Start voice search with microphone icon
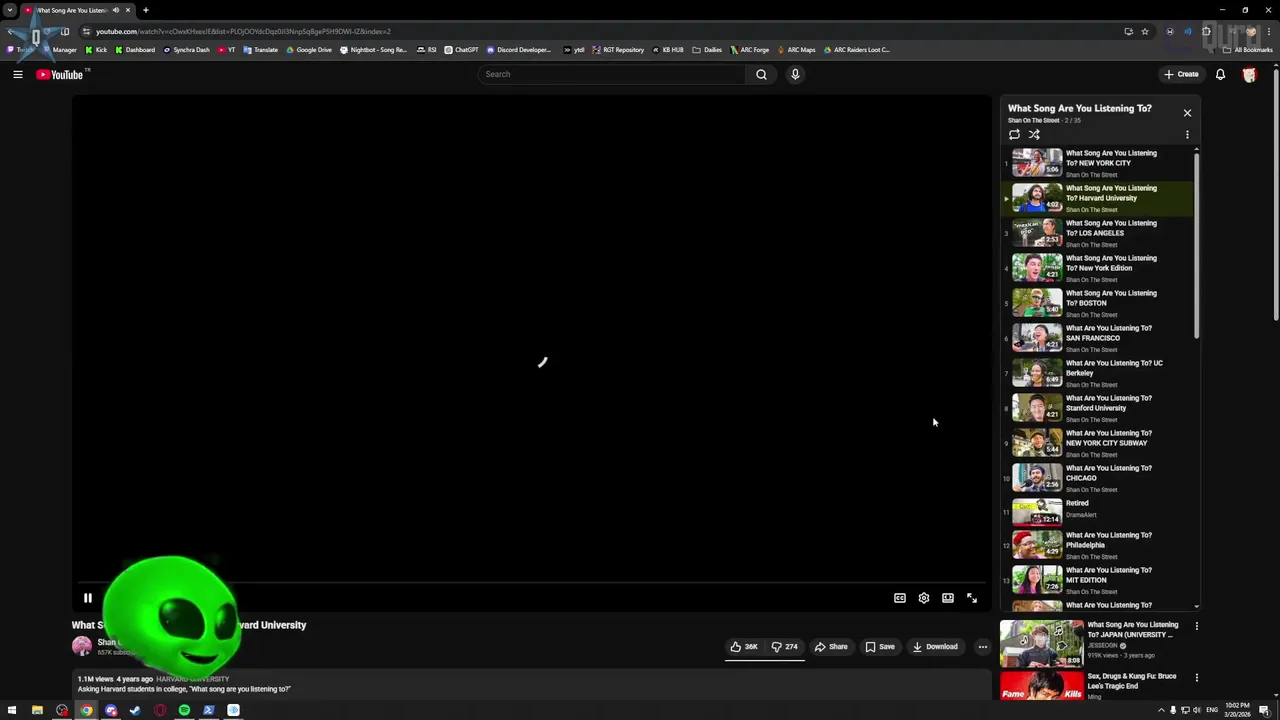Image resolution: width=1280 pixels, height=720 pixels. (x=795, y=74)
